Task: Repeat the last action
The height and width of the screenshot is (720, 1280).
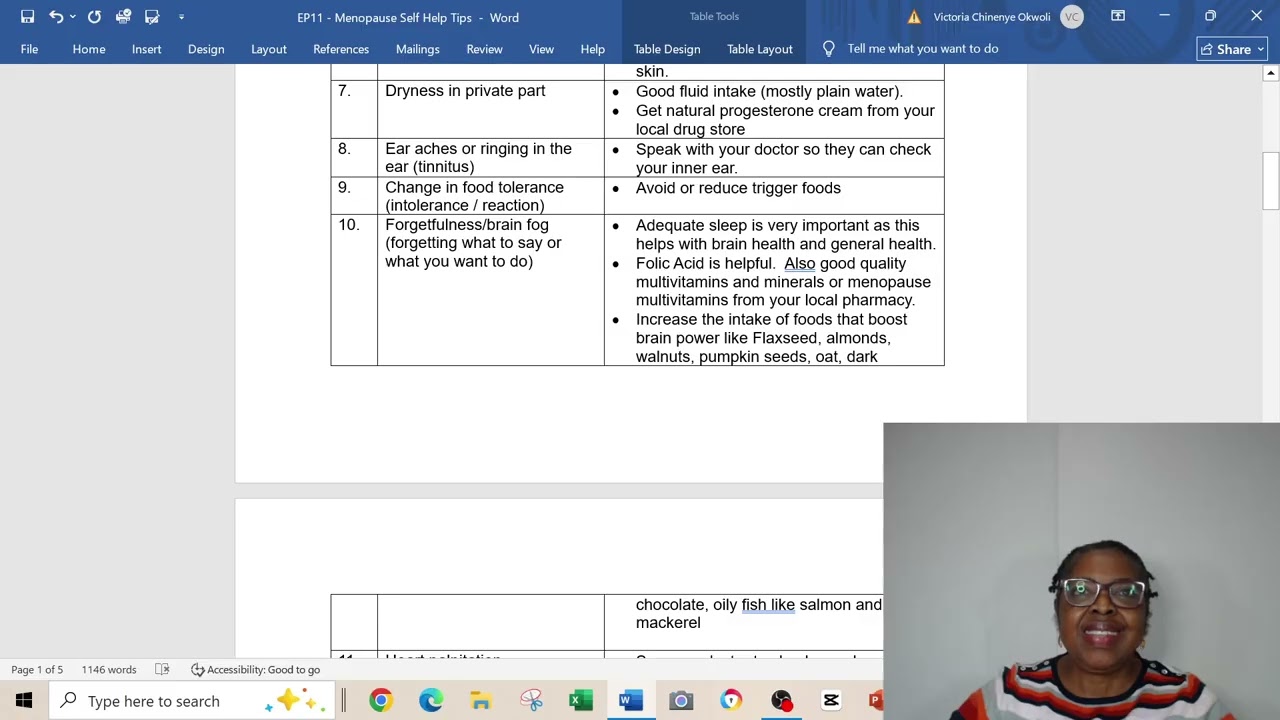Action: [x=94, y=17]
